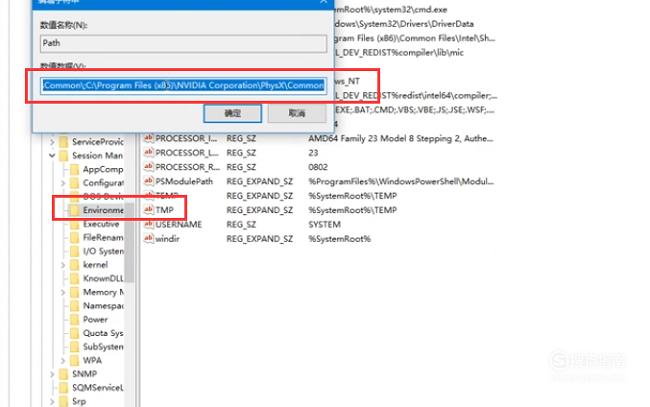Screen dimensions: 650x407
Task: Select the SQMServiceList tree item label
Action: click(97, 388)
